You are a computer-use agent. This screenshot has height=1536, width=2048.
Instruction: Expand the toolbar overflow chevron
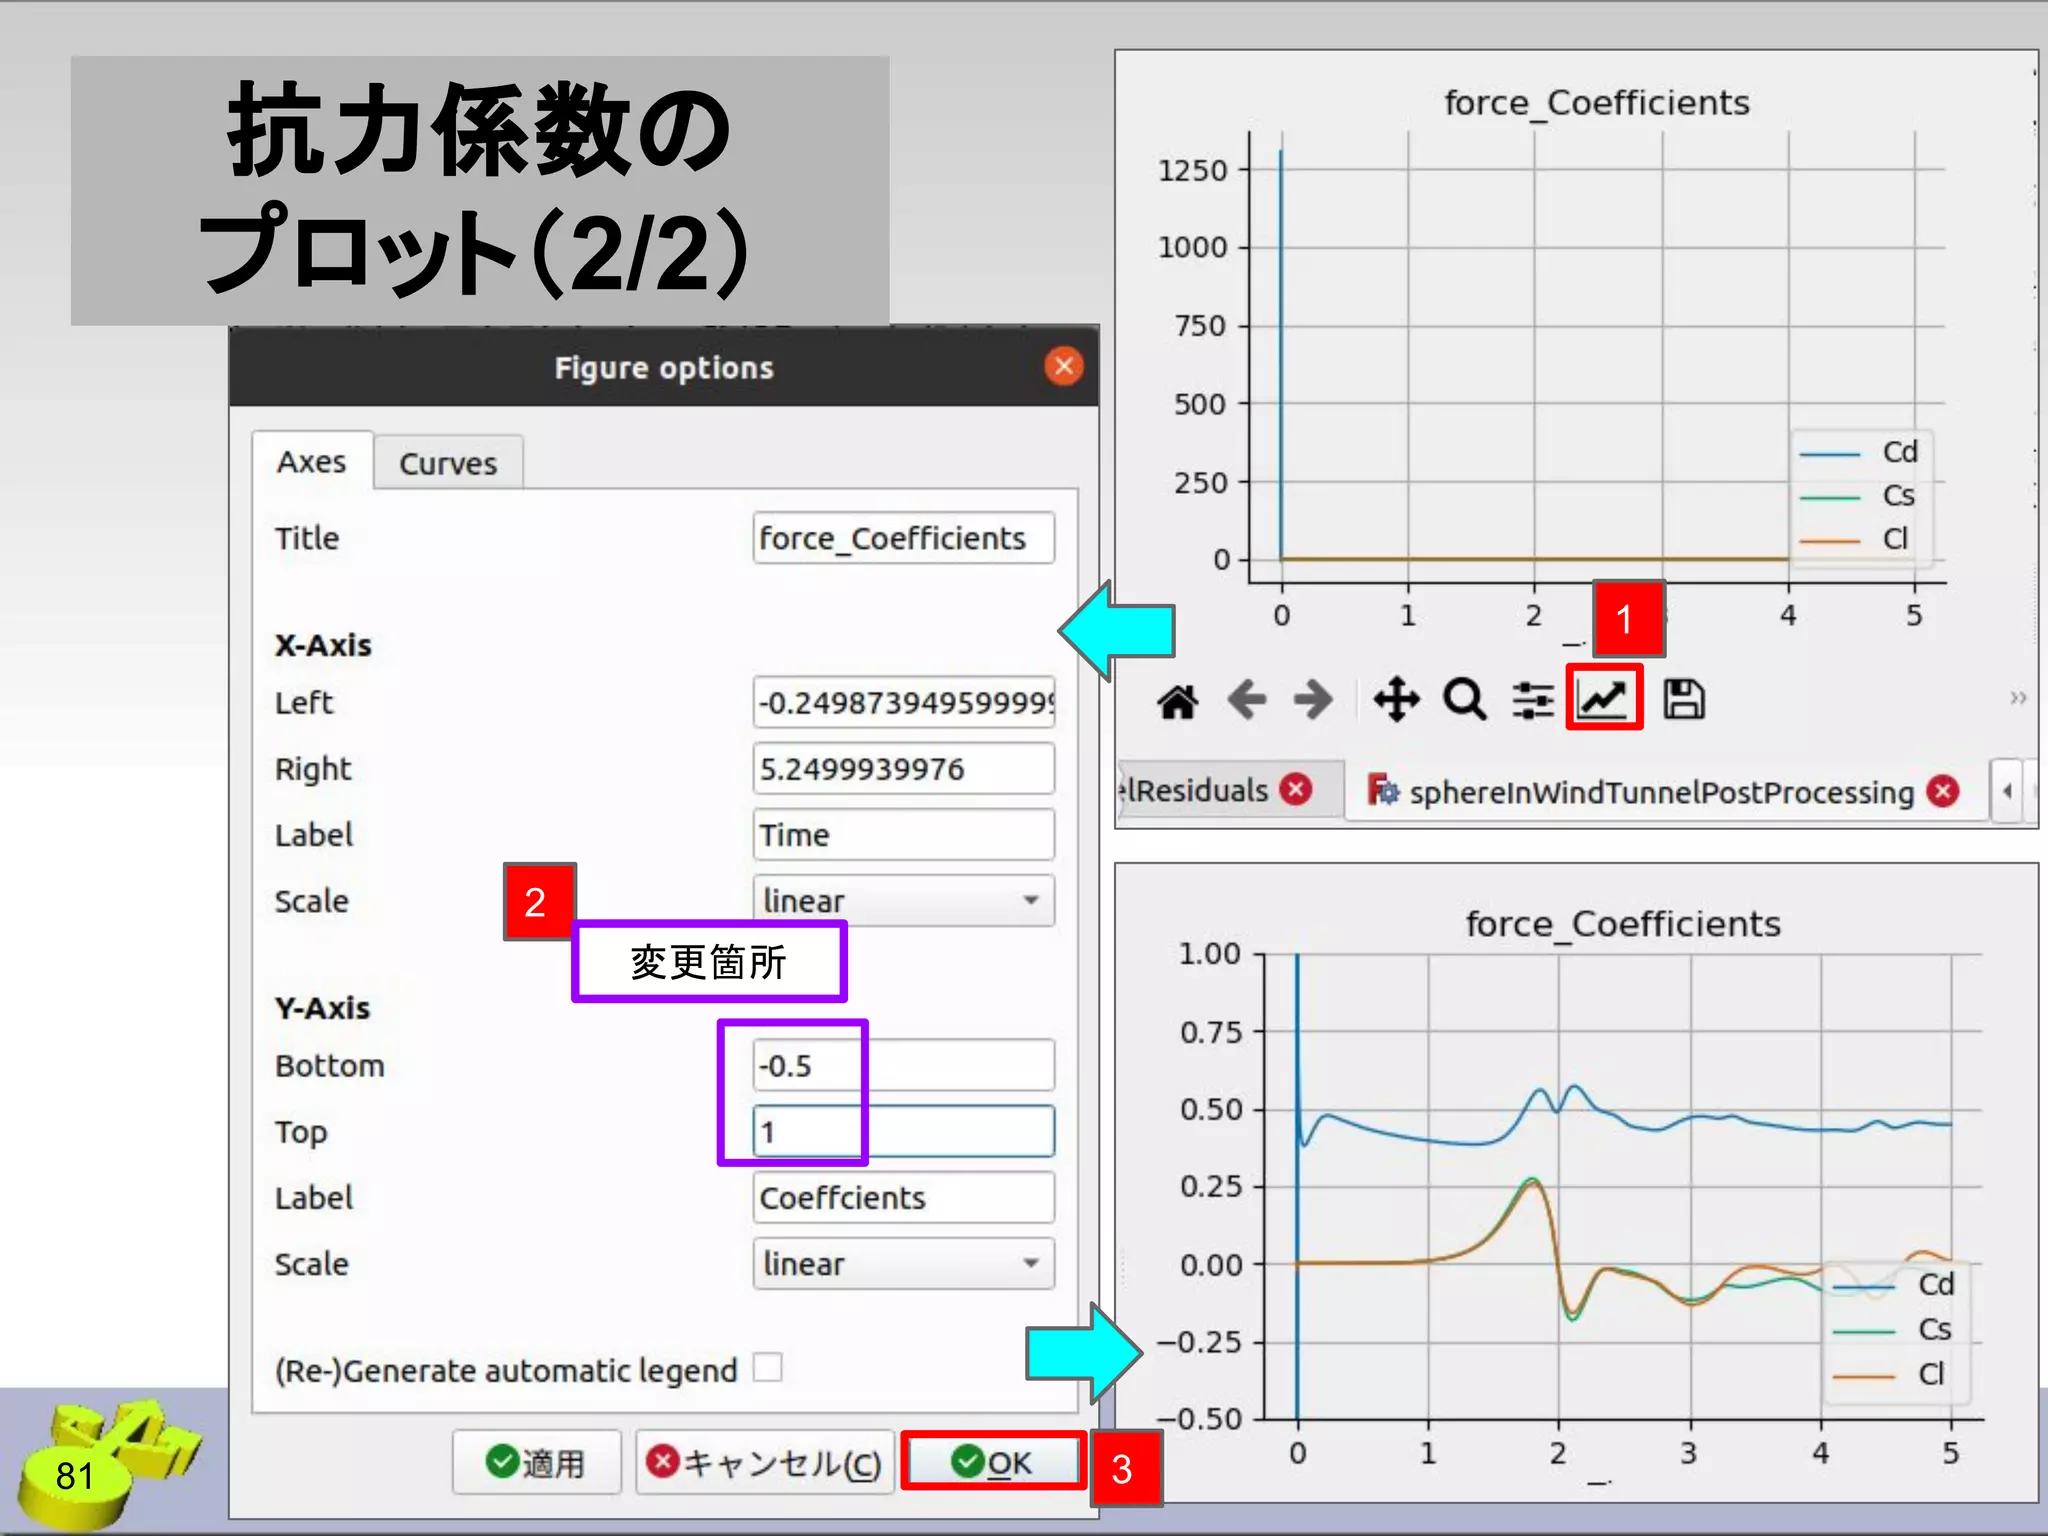[2018, 697]
